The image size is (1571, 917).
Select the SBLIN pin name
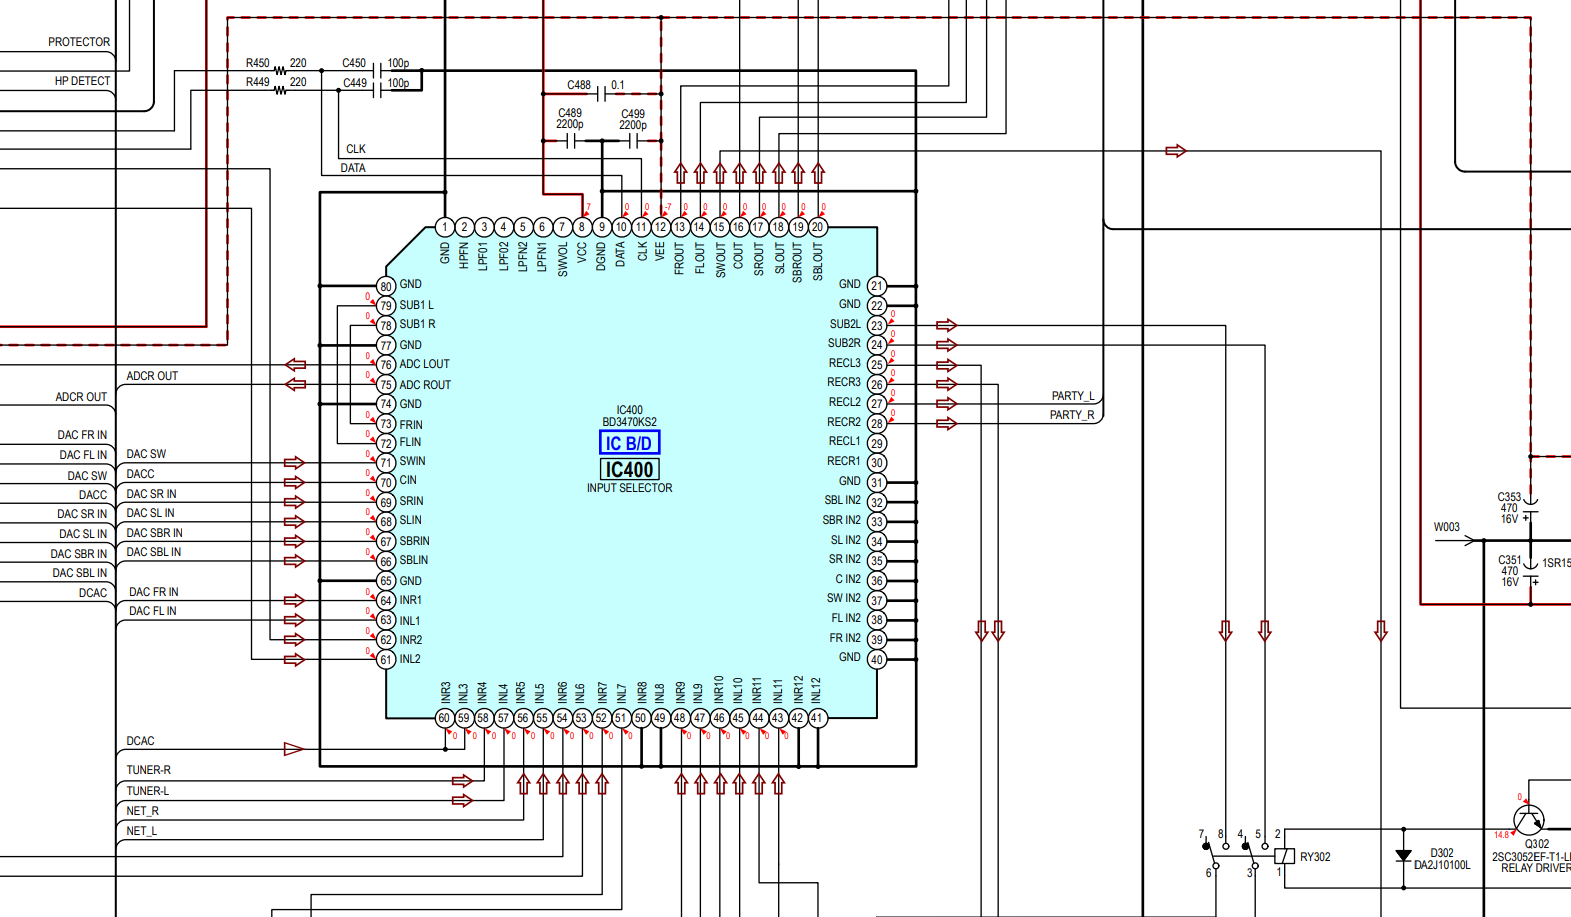414,560
